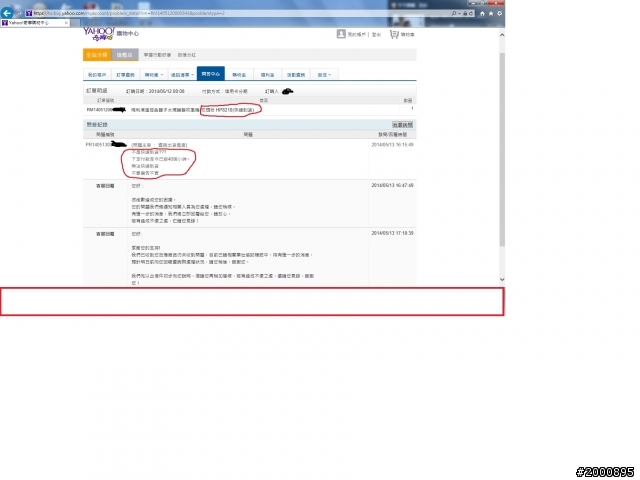Viewport: 640px width, 480px height.
Task: Click the scrollbar up arrow
Action: [x=502, y=35]
